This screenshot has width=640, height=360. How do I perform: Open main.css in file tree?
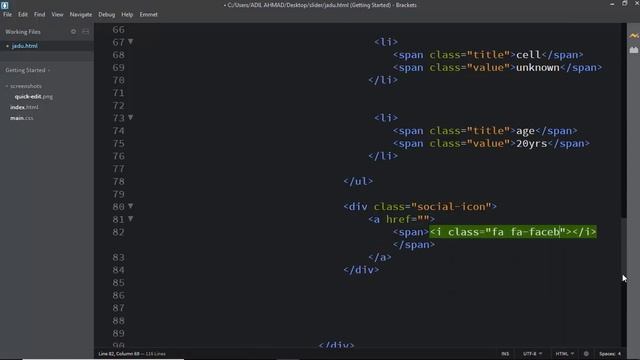22,118
